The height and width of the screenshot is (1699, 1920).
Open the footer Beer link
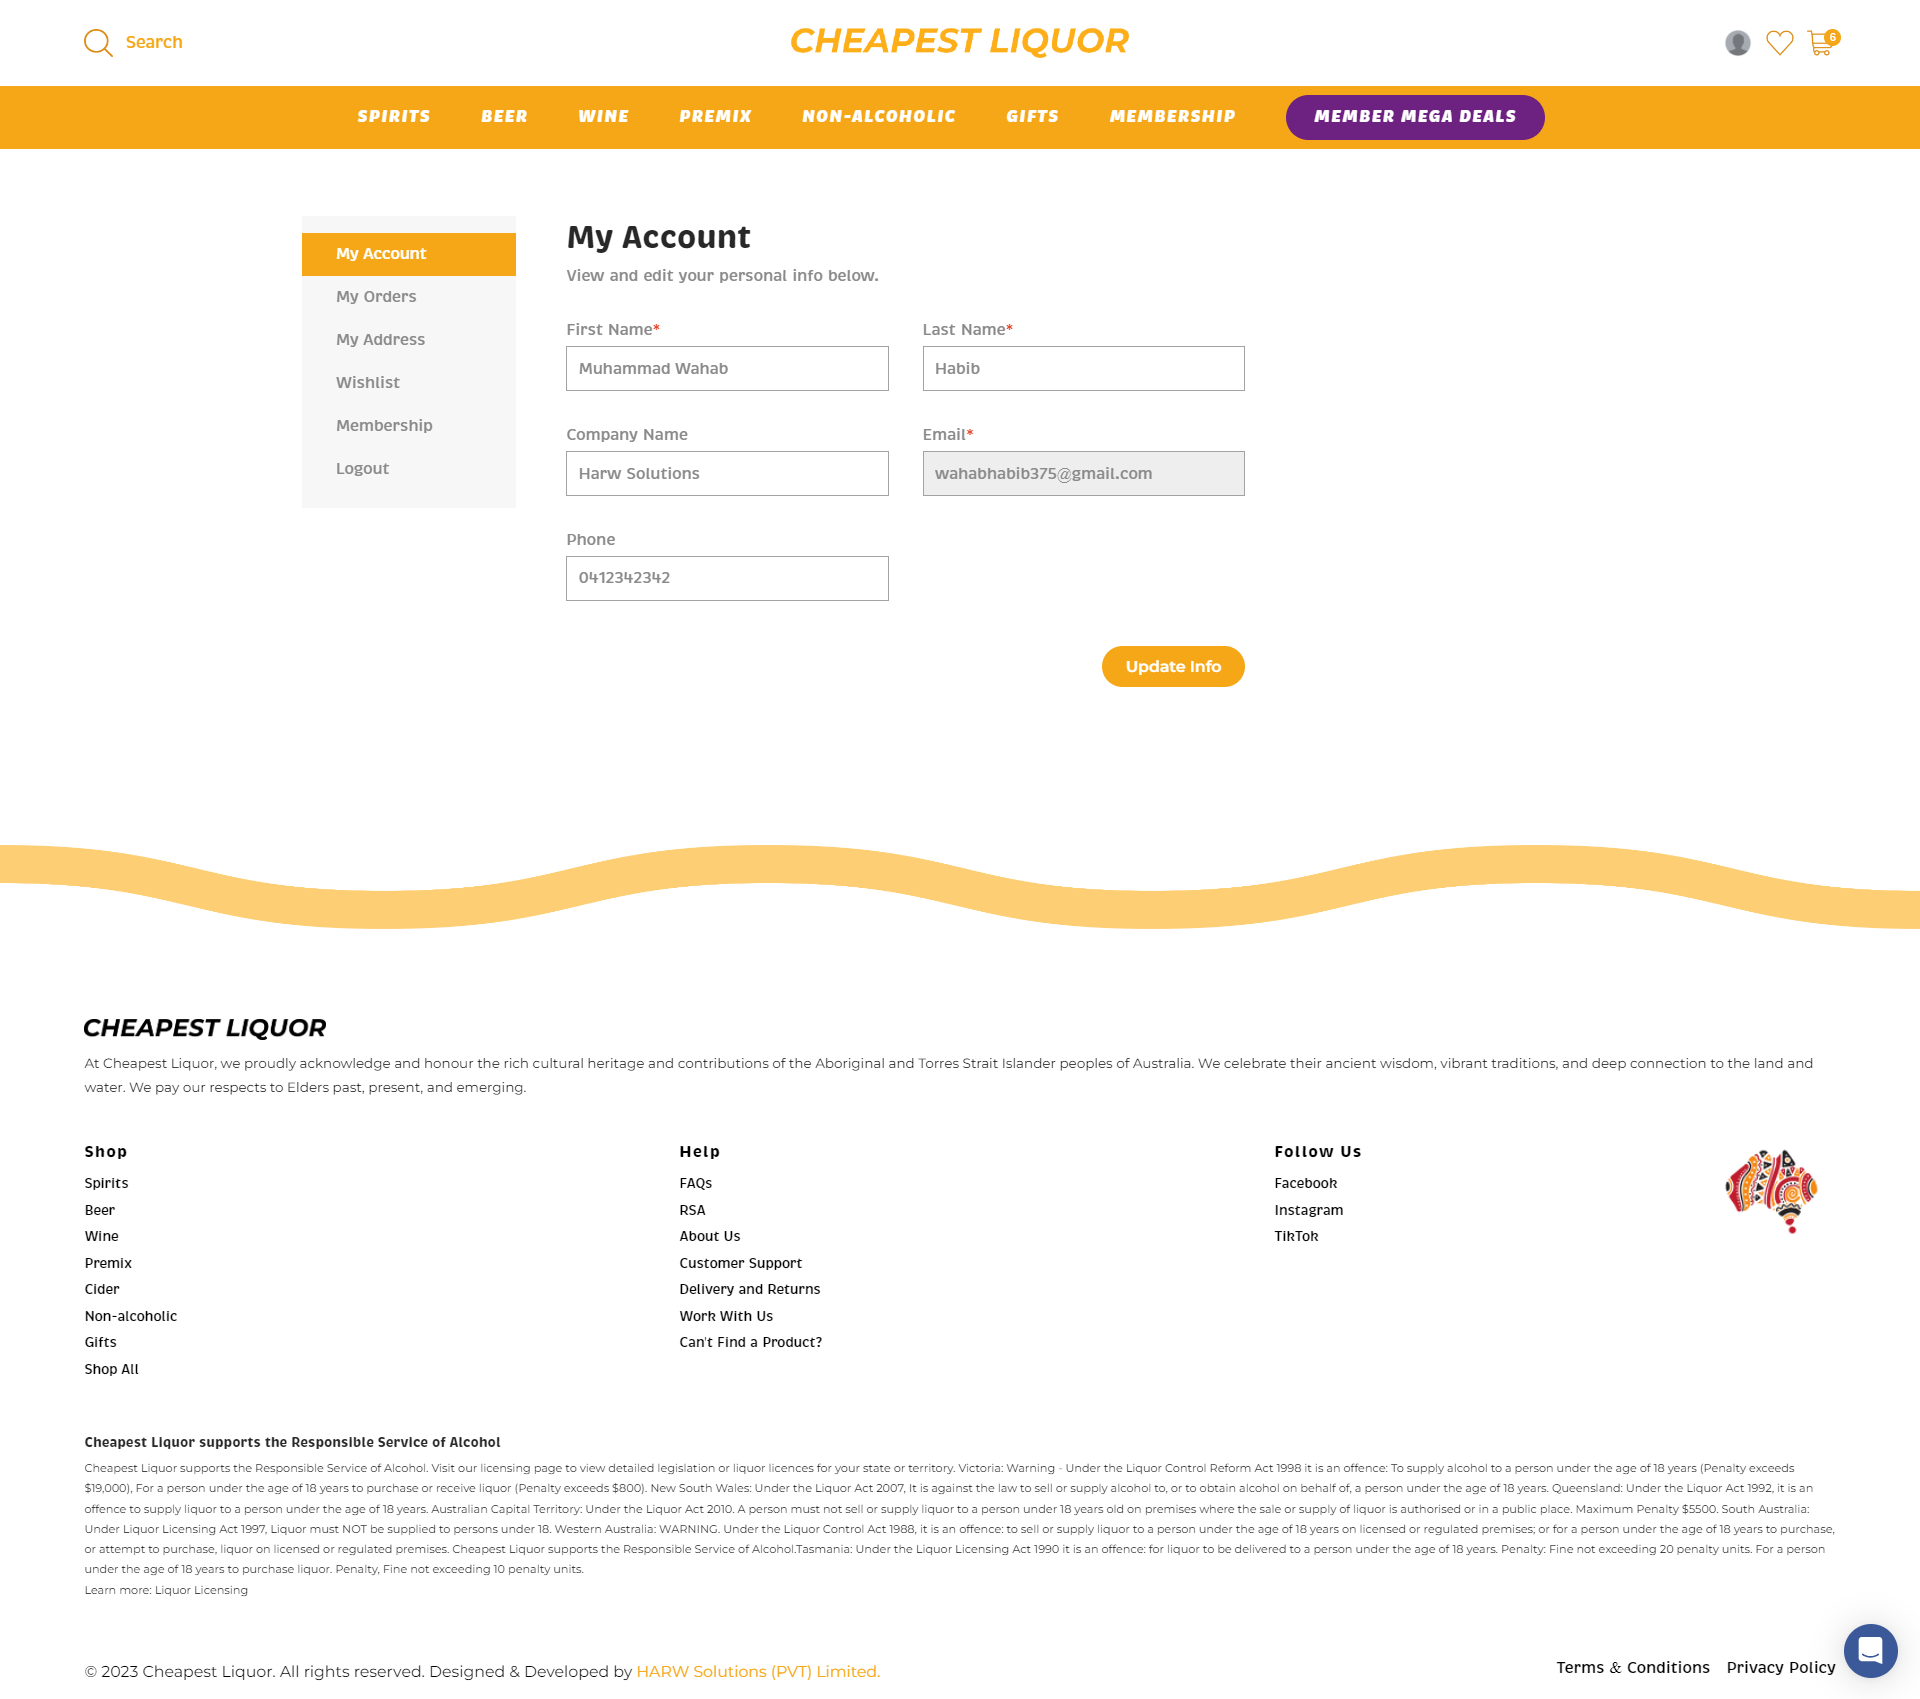[x=100, y=1210]
